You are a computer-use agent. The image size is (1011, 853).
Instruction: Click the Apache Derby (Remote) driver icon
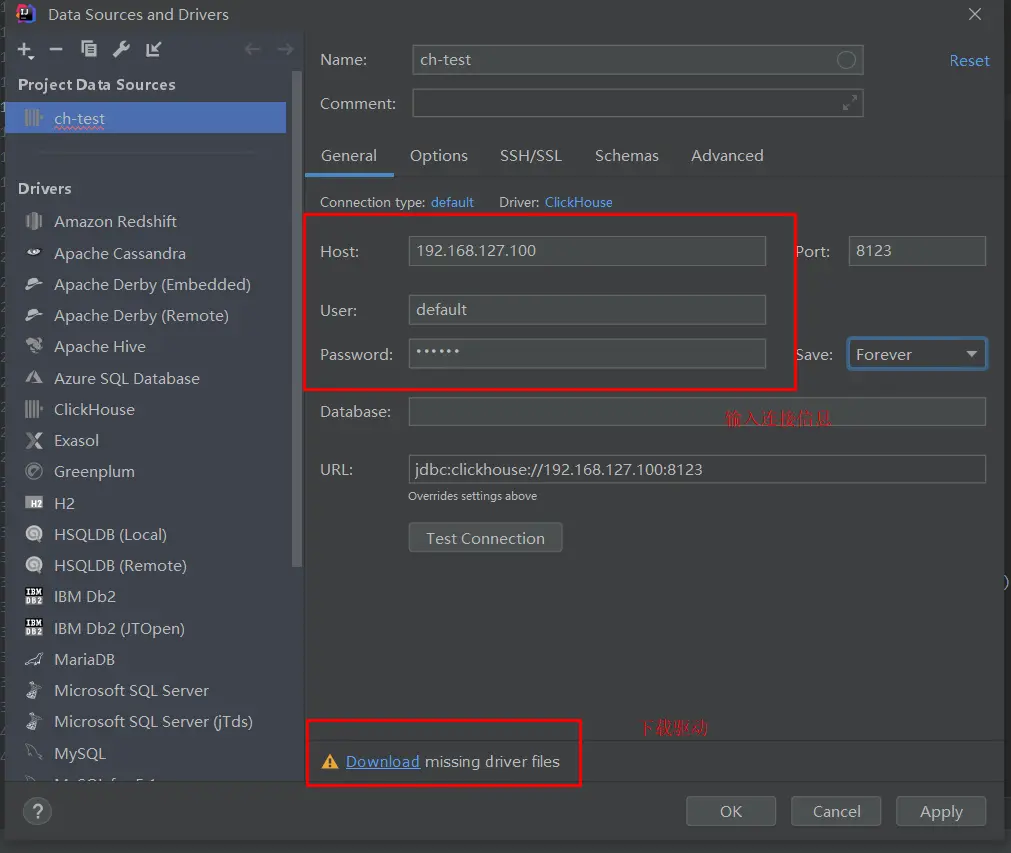[34, 315]
